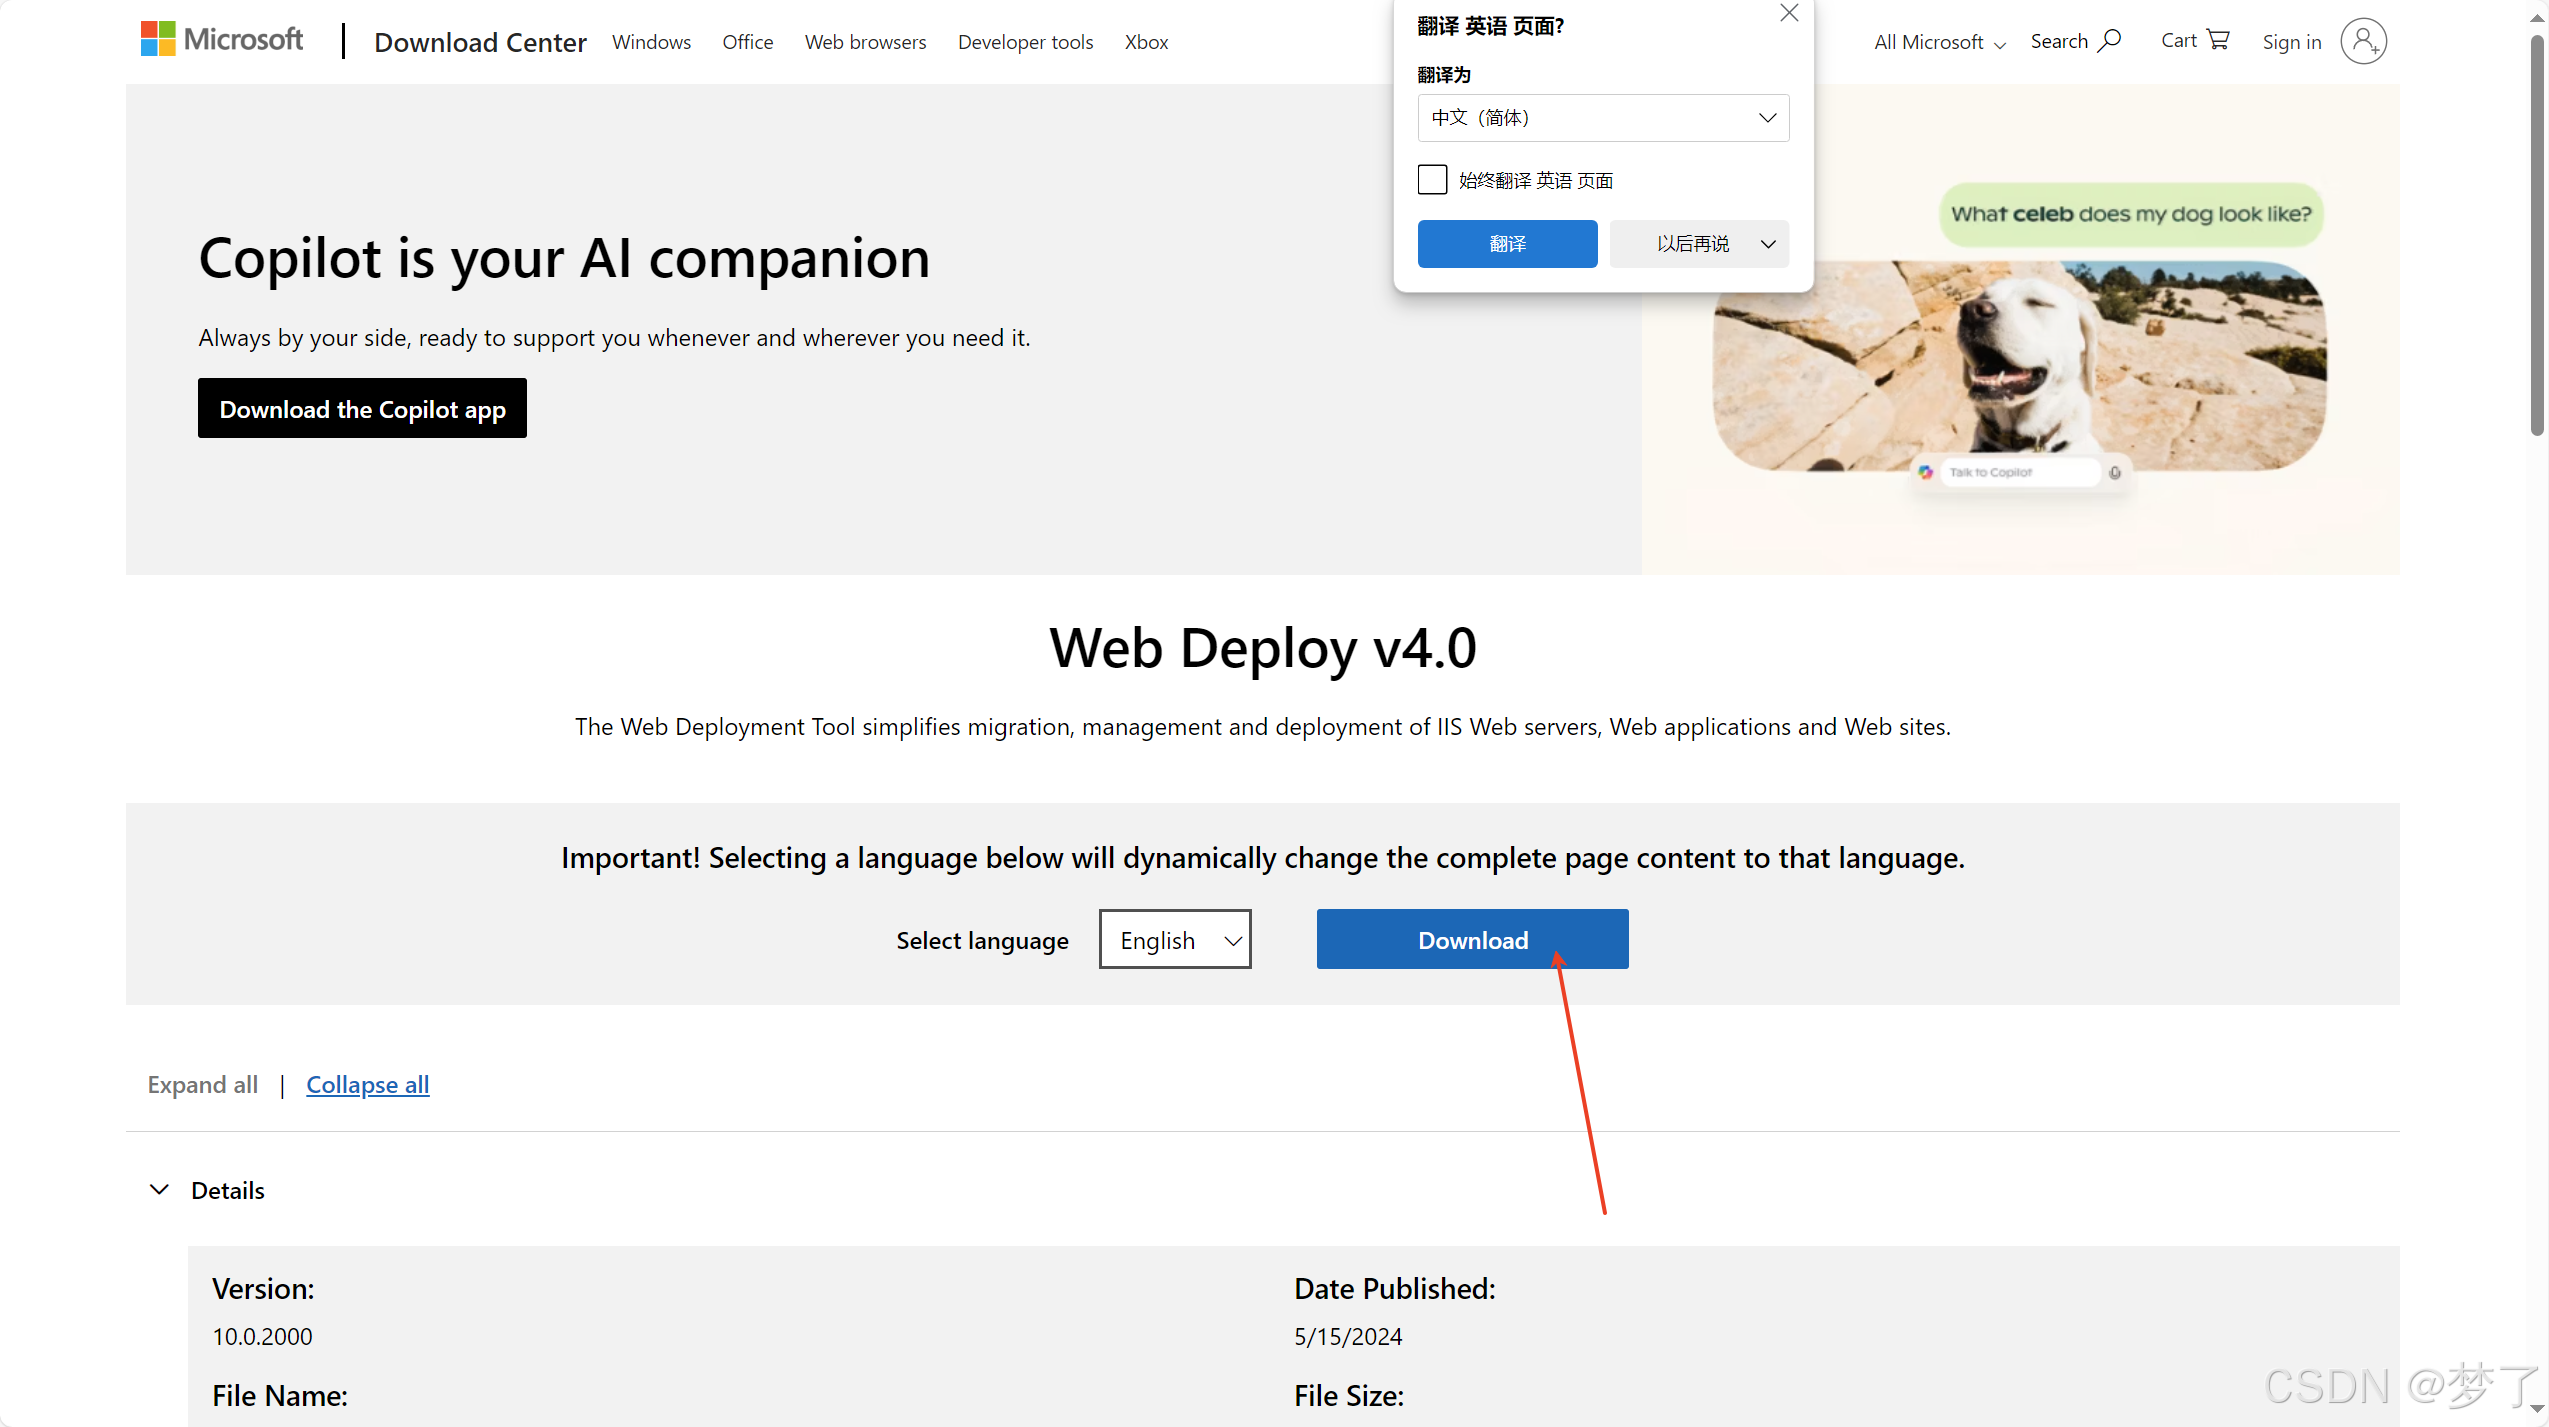Collapse Details section chevron

(x=159, y=1190)
